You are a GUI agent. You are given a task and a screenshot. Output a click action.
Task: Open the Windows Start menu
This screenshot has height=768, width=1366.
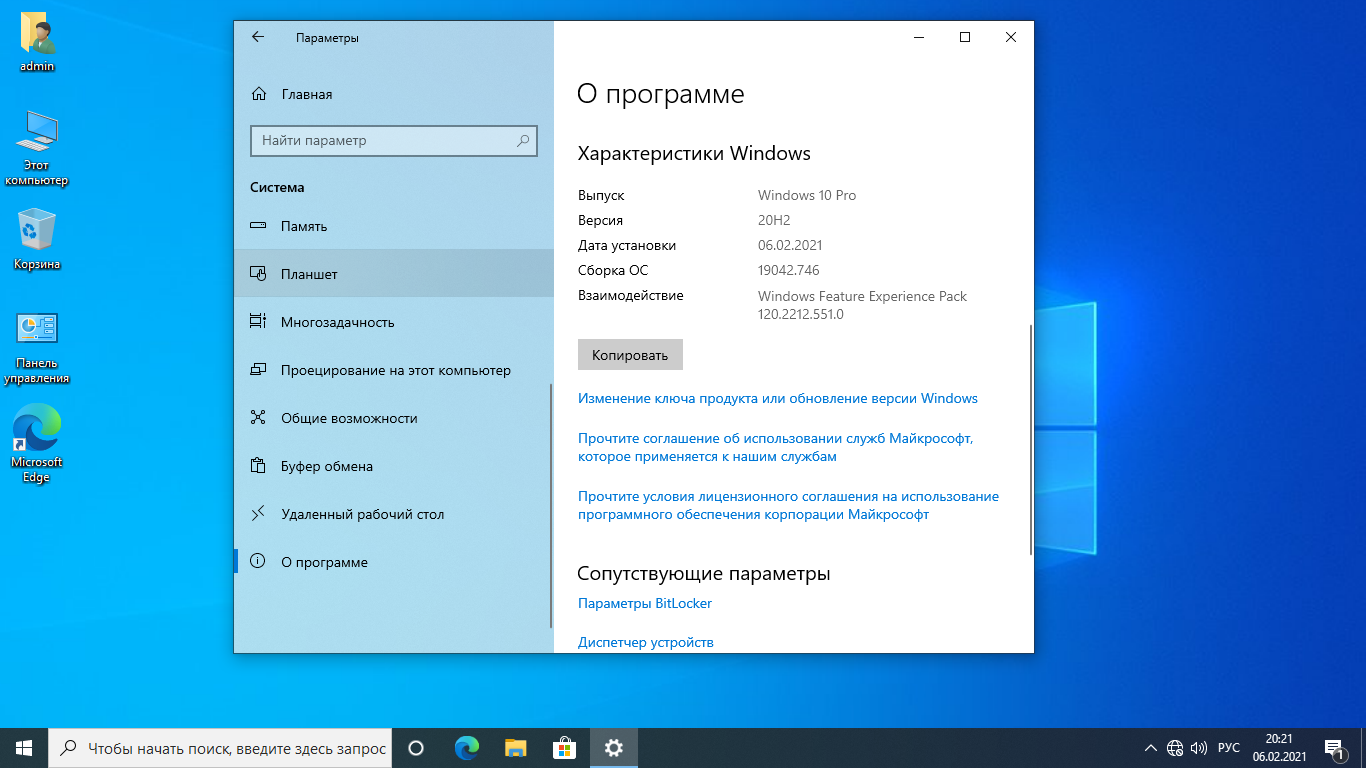pyautogui.click(x=24, y=748)
